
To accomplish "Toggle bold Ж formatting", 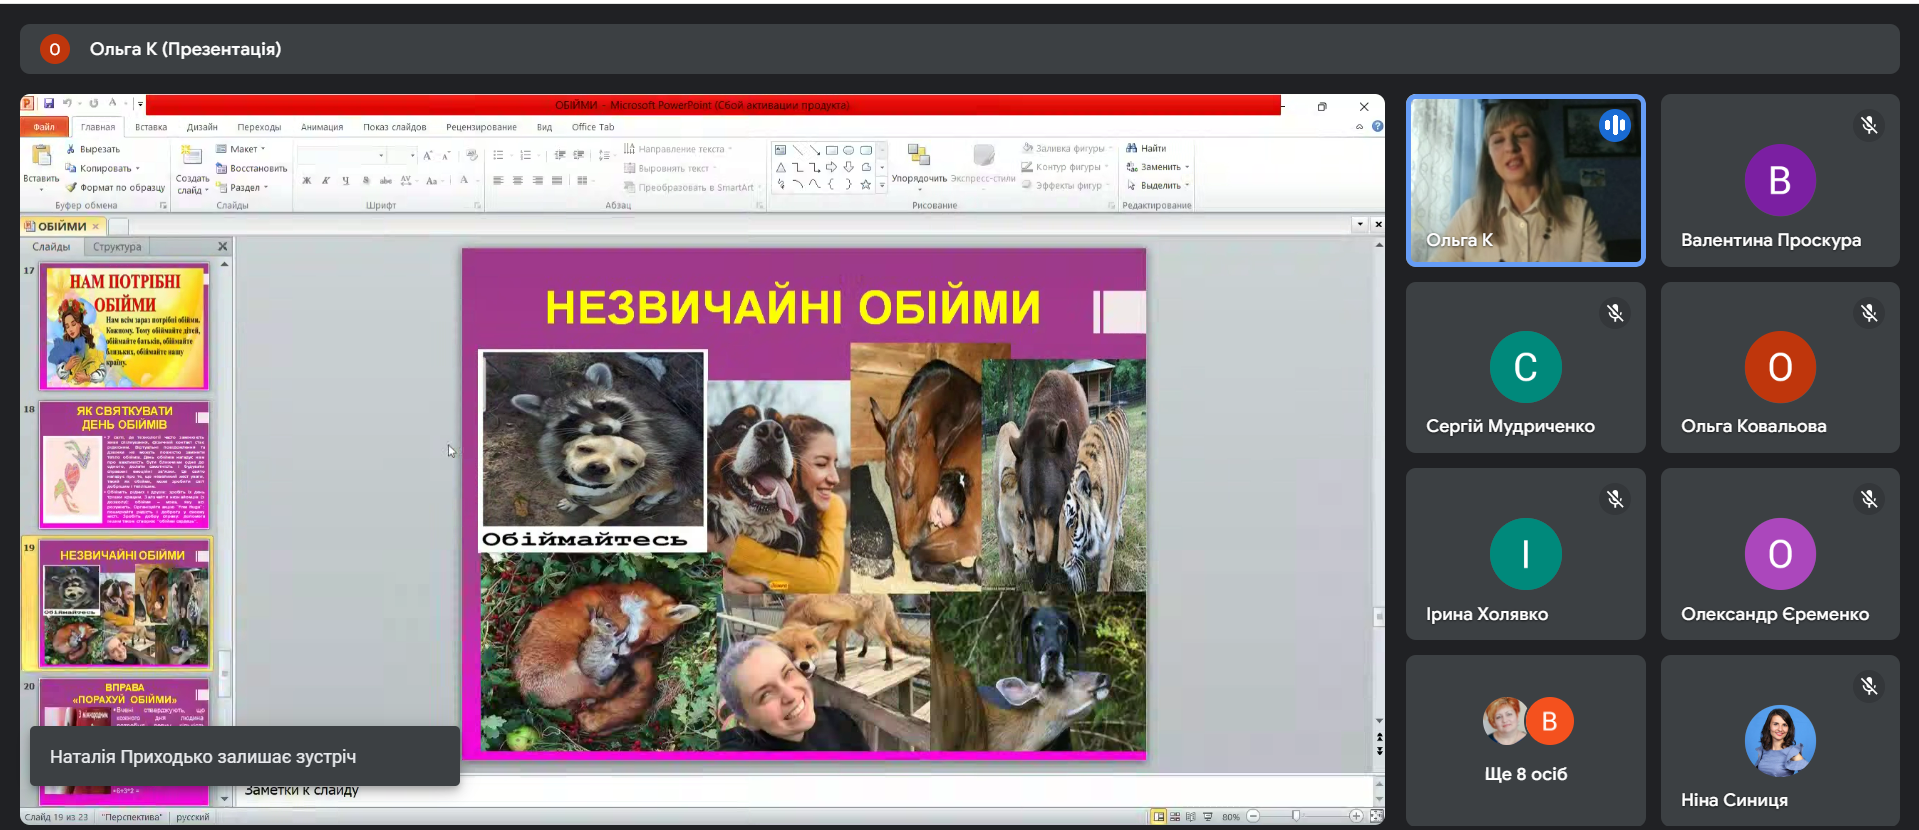I will tap(307, 181).
